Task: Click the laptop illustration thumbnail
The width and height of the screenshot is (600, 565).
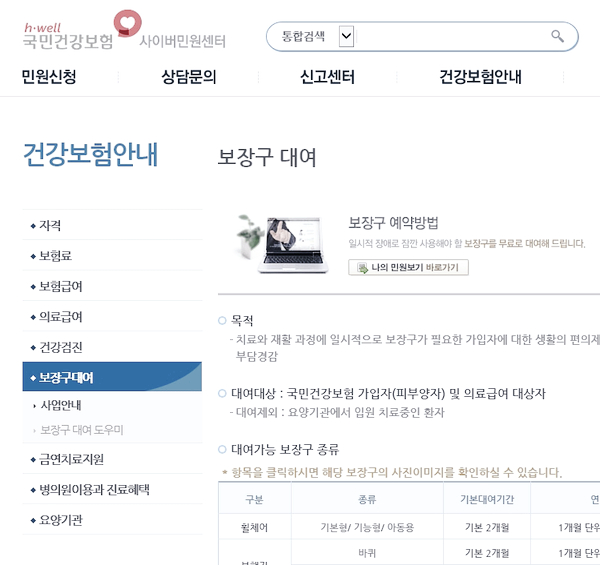Action: (x=283, y=244)
